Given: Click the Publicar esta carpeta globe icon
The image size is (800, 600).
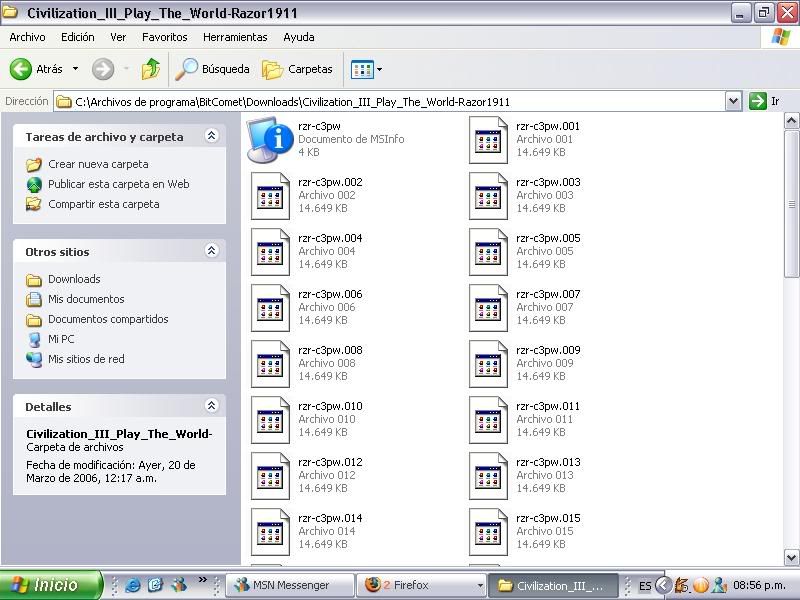Looking at the screenshot, I should (x=34, y=184).
